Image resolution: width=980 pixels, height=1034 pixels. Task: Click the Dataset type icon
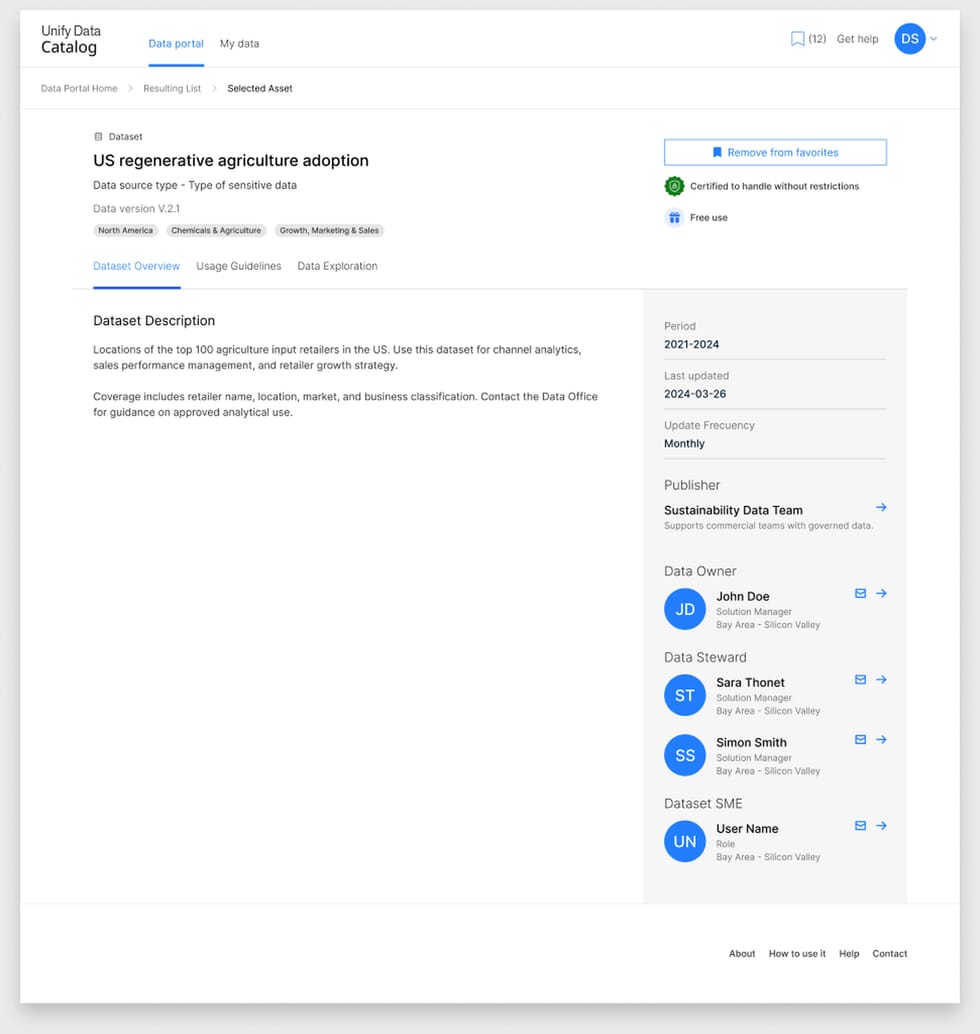(x=98, y=137)
